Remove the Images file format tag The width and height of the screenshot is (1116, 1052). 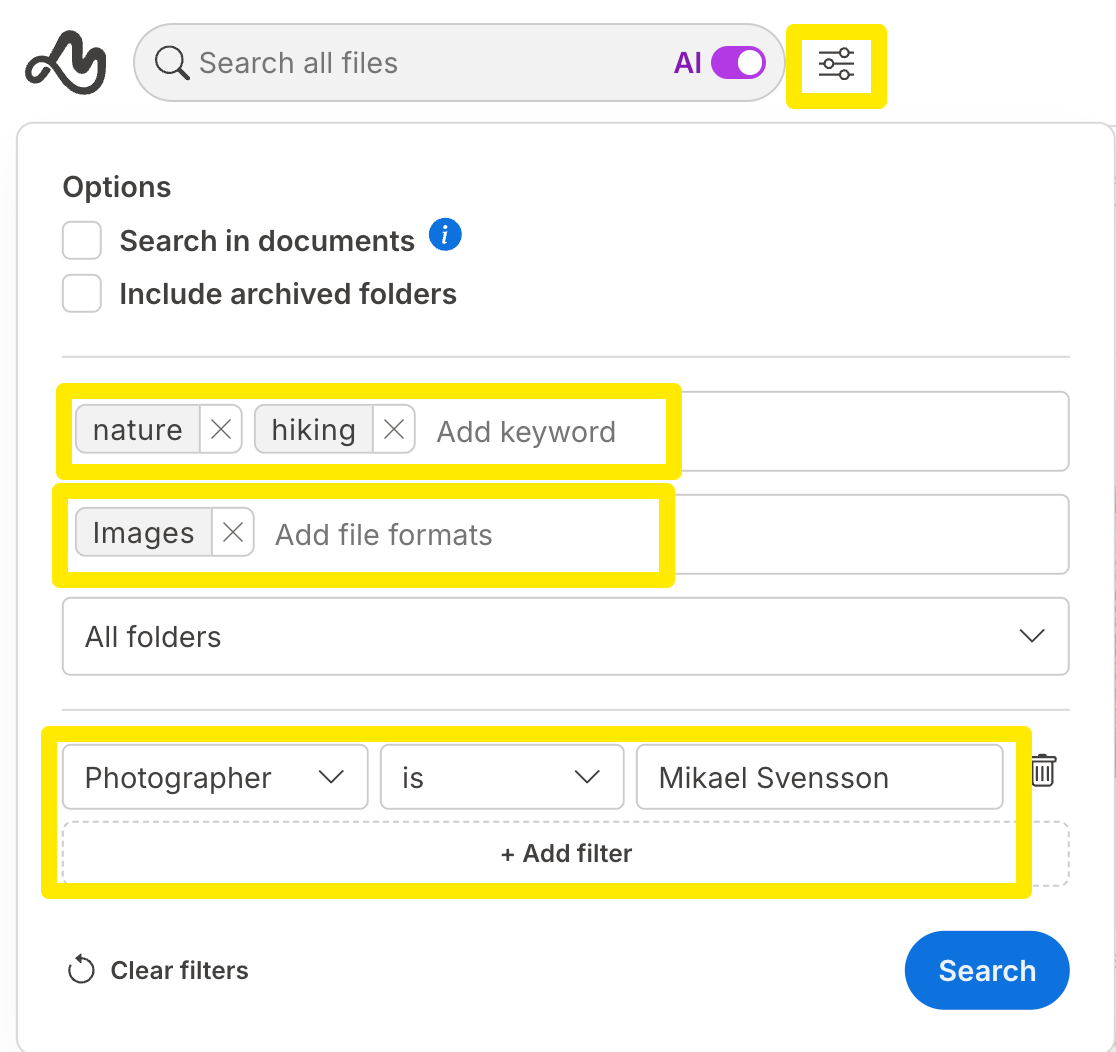click(x=233, y=533)
